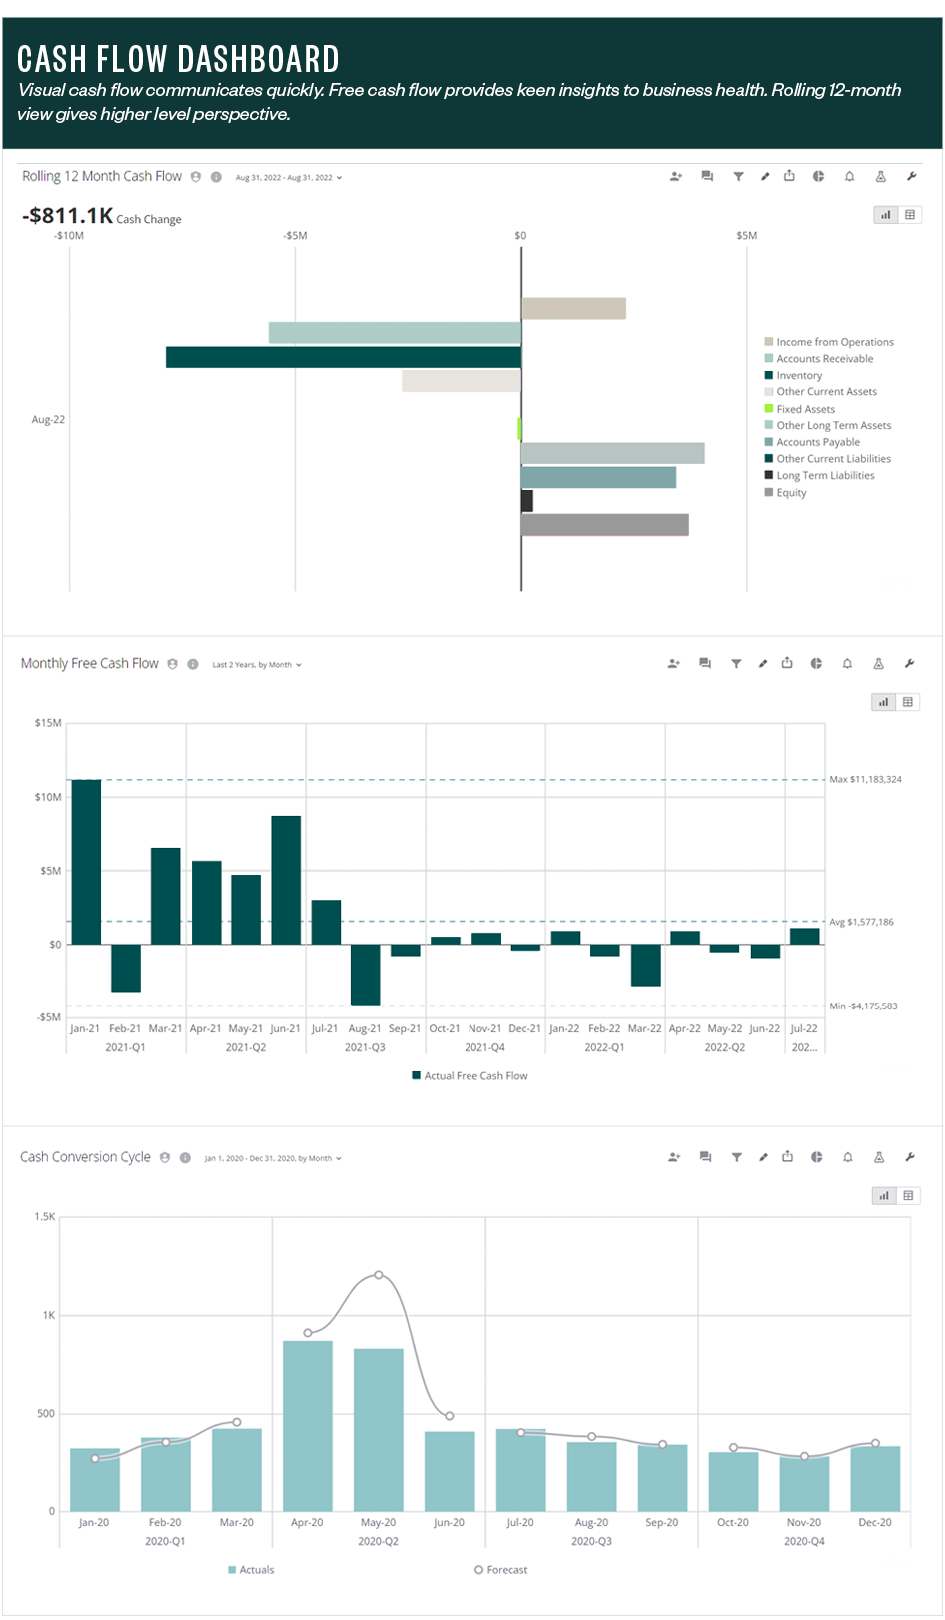
Task: Click the share/export icon in Rolling 12 Month Cash Flow
Action: coord(789,177)
